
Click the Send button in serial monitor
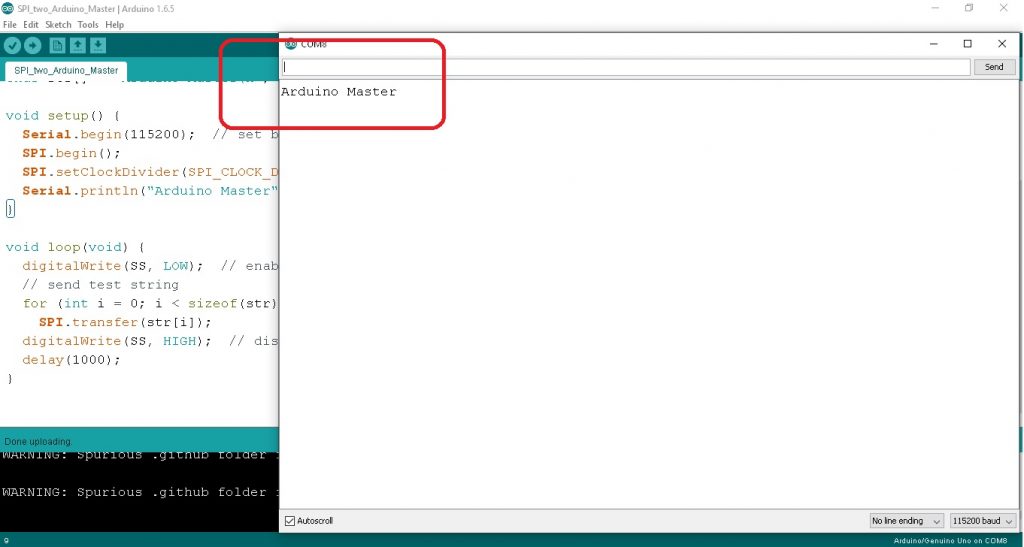(x=994, y=67)
